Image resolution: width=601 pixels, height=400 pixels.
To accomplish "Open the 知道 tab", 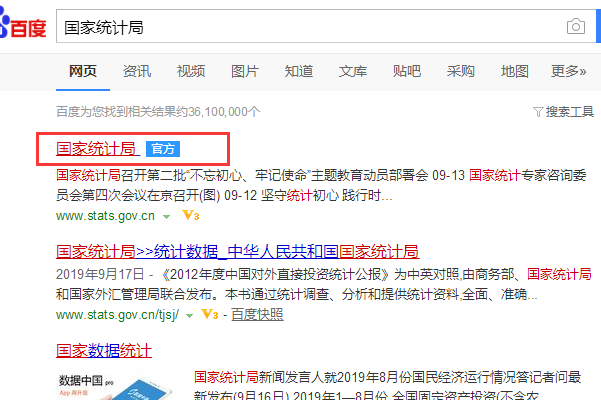I will 299,71.
